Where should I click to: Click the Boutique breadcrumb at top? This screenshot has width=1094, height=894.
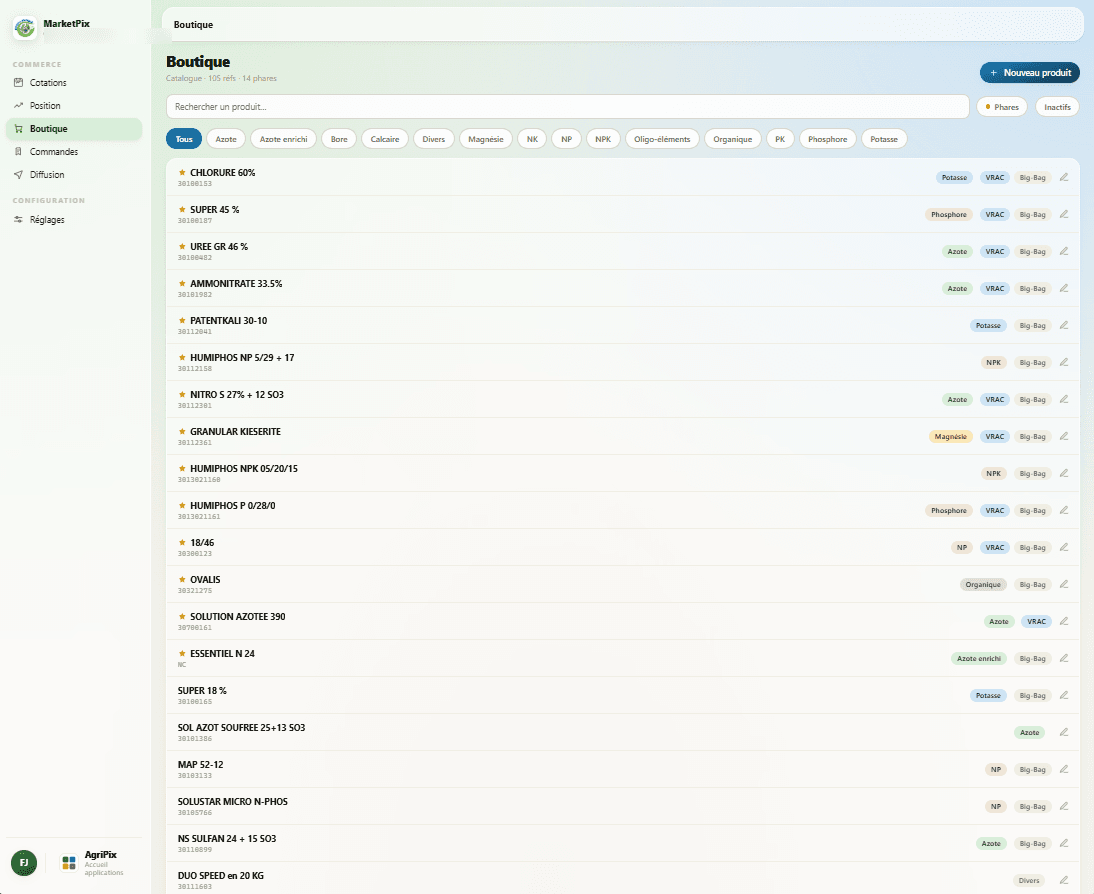point(193,24)
